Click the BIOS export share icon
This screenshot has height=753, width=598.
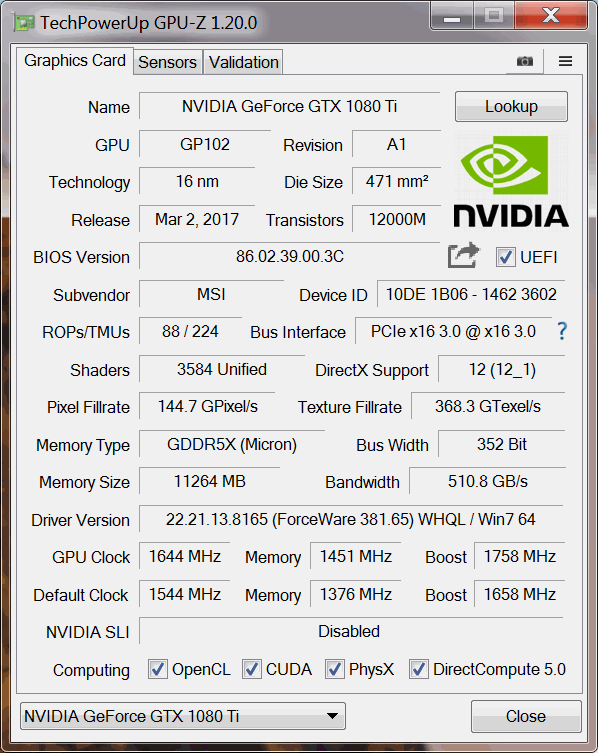point(464,255)
